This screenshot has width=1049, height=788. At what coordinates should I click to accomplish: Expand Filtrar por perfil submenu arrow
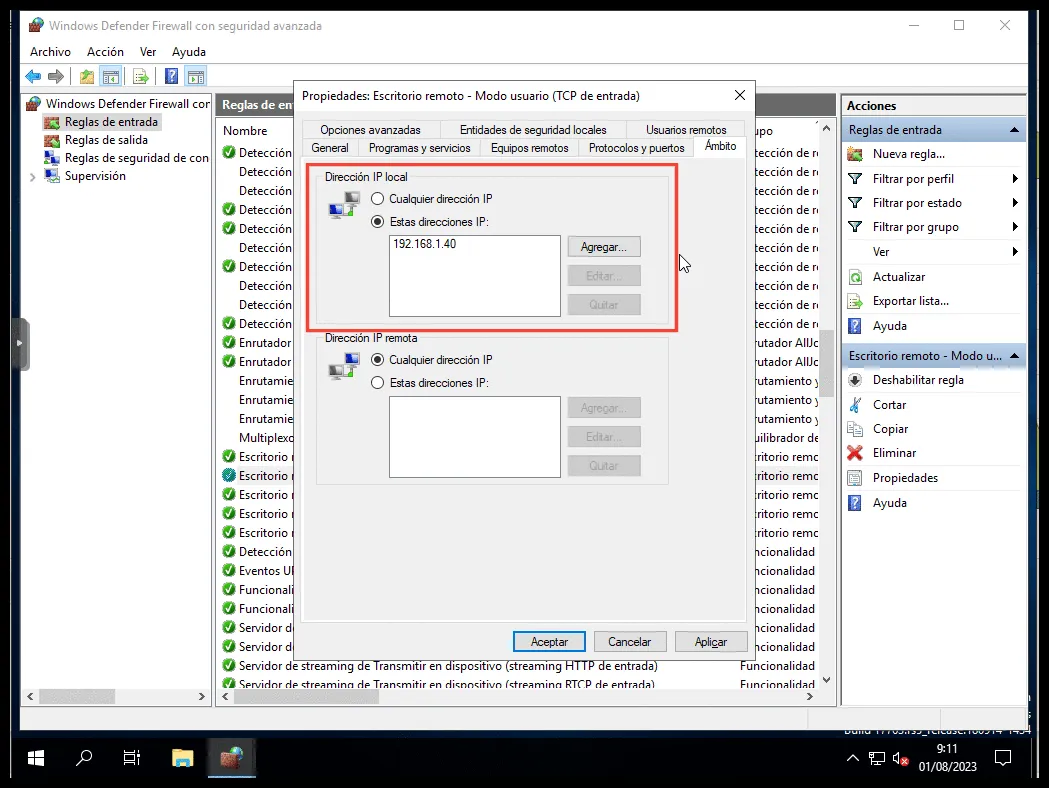point(1015,179)
